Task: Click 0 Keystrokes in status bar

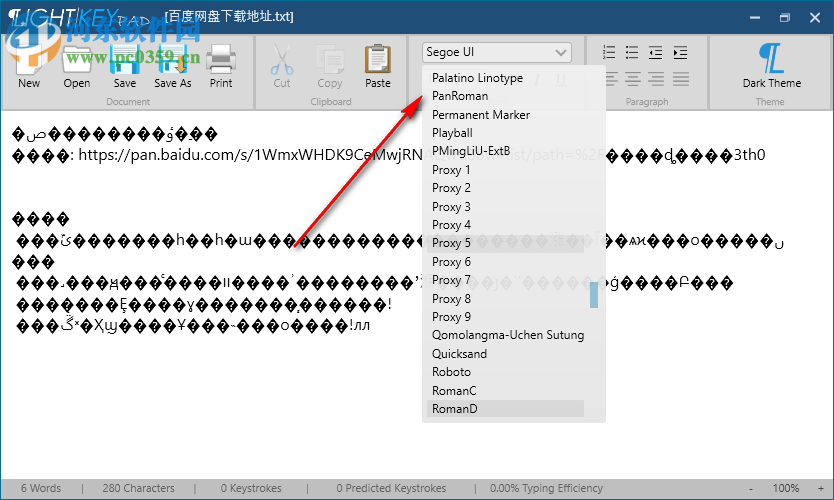Action: 251,488
